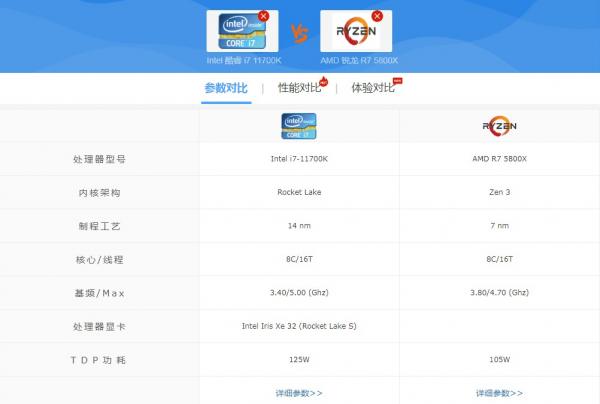Click the '14 nm' process cell

click(299, 226)
